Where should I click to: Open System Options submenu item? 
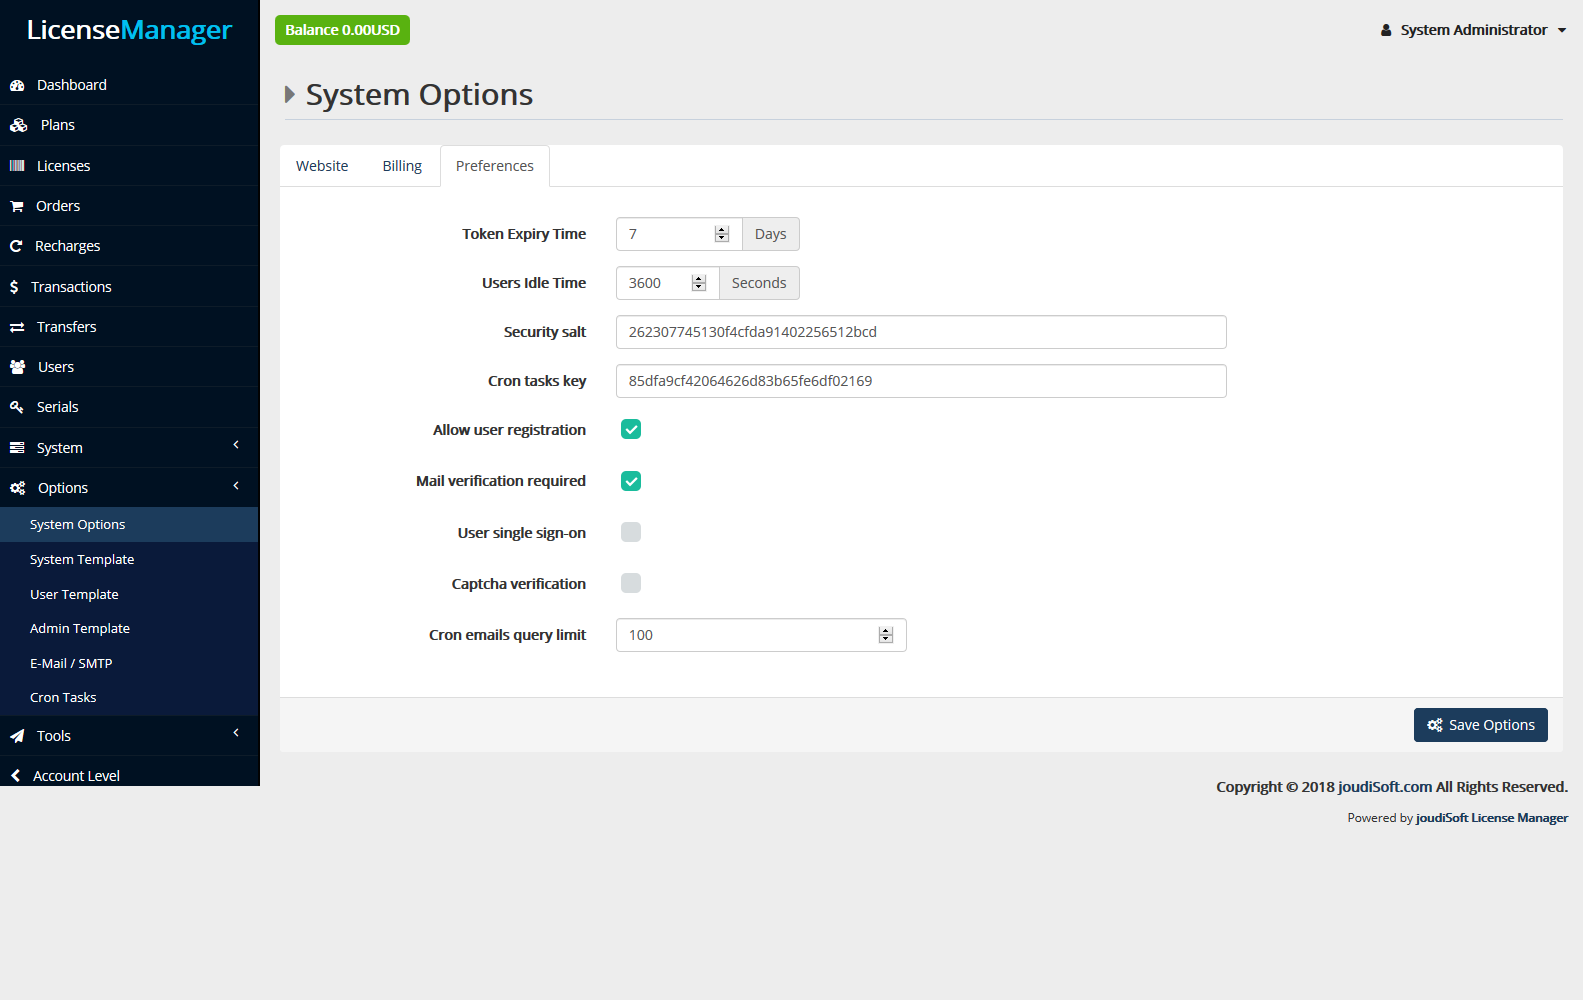(x=129, y=525)
